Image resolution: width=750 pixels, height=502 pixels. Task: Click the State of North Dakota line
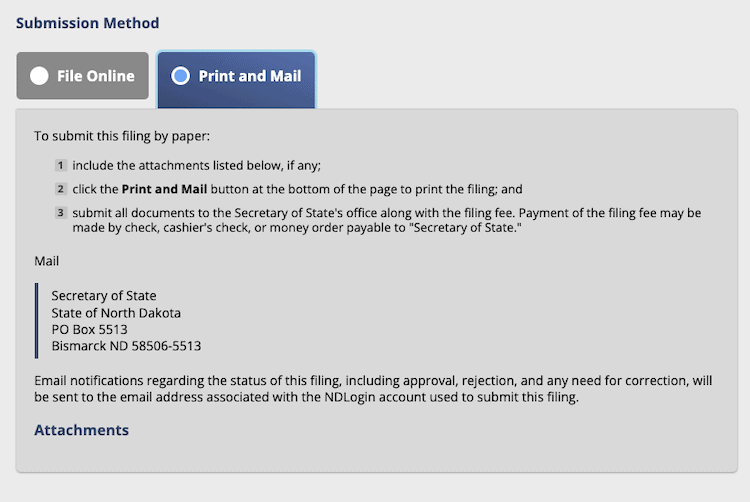(116, 312)
